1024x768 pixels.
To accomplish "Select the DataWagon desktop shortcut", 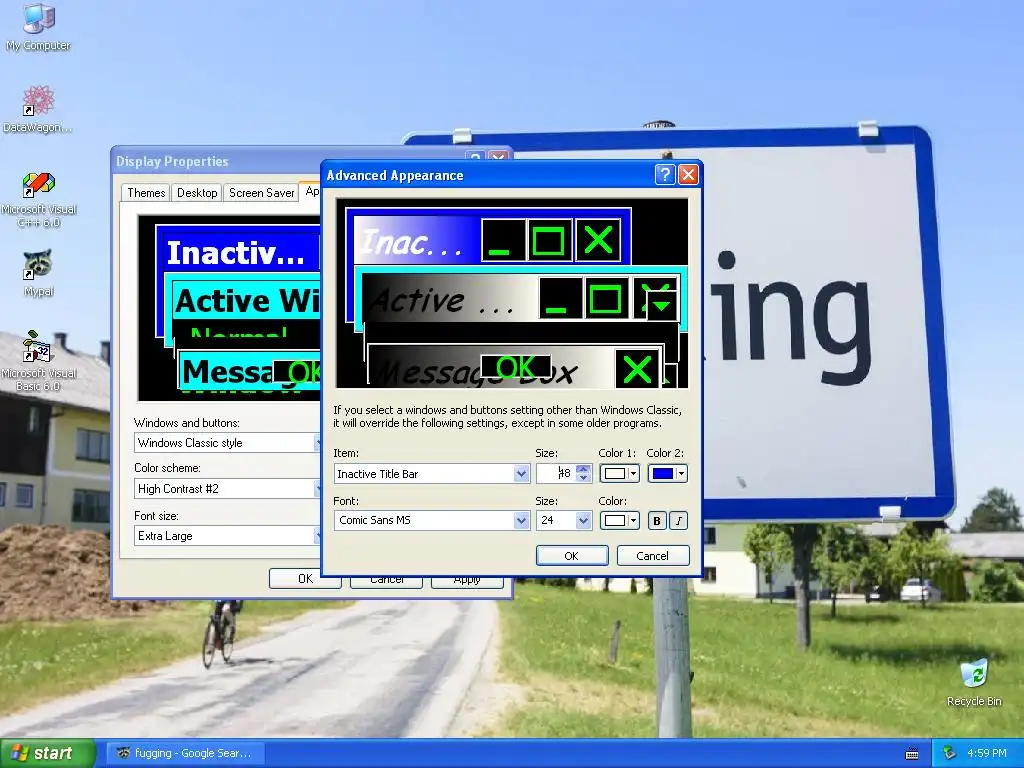I will [x=38, y=109].
